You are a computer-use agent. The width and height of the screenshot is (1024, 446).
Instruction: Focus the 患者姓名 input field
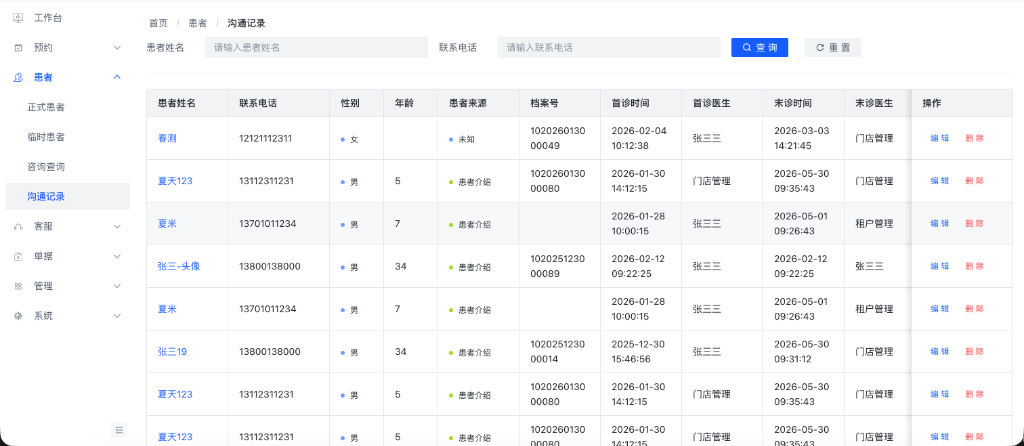click(316, 48)
